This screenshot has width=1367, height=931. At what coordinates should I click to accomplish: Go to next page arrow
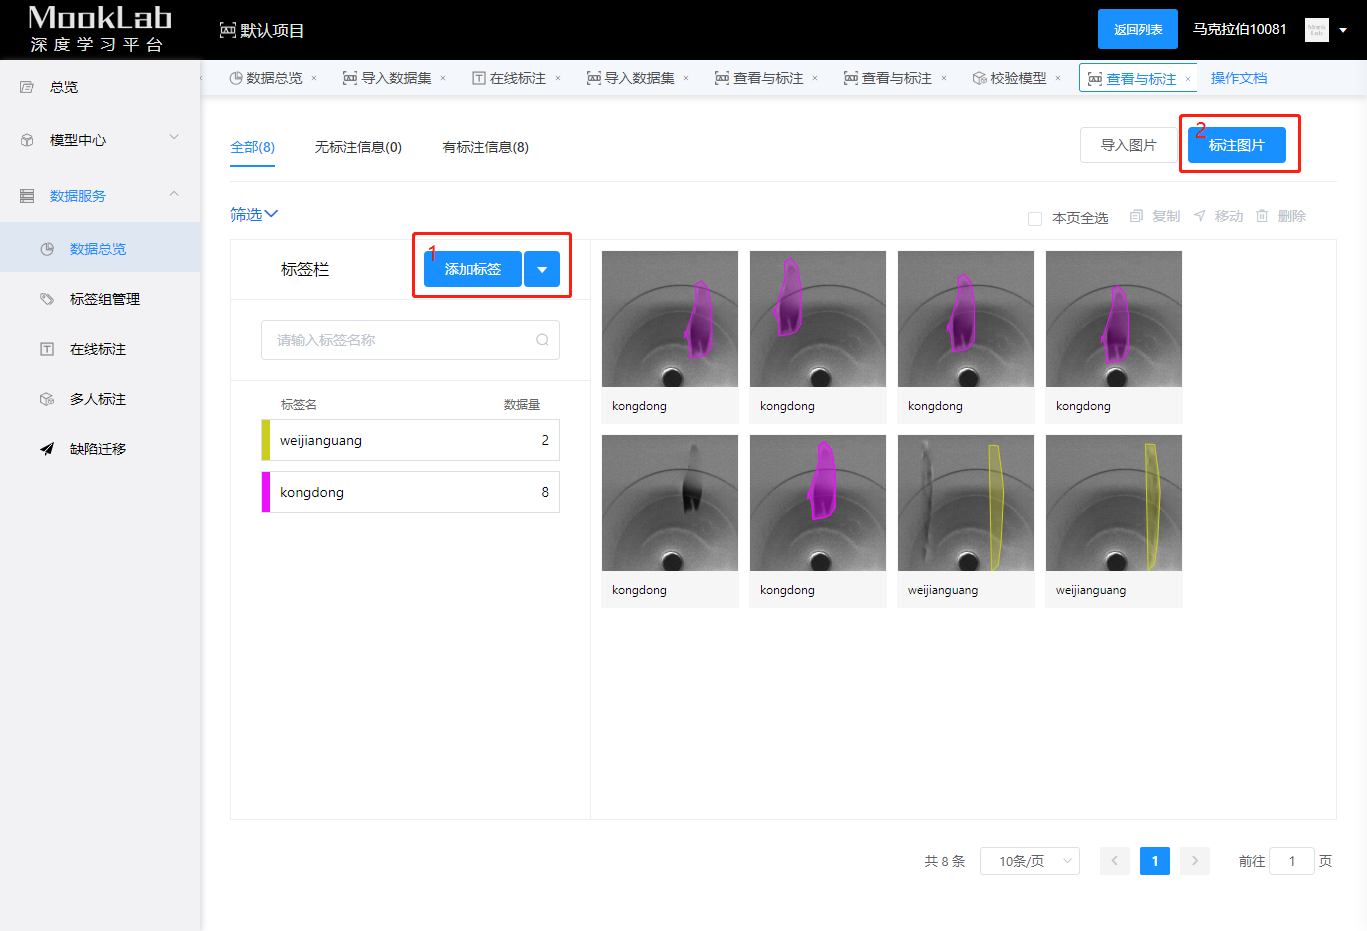(x=1195, y=861)
